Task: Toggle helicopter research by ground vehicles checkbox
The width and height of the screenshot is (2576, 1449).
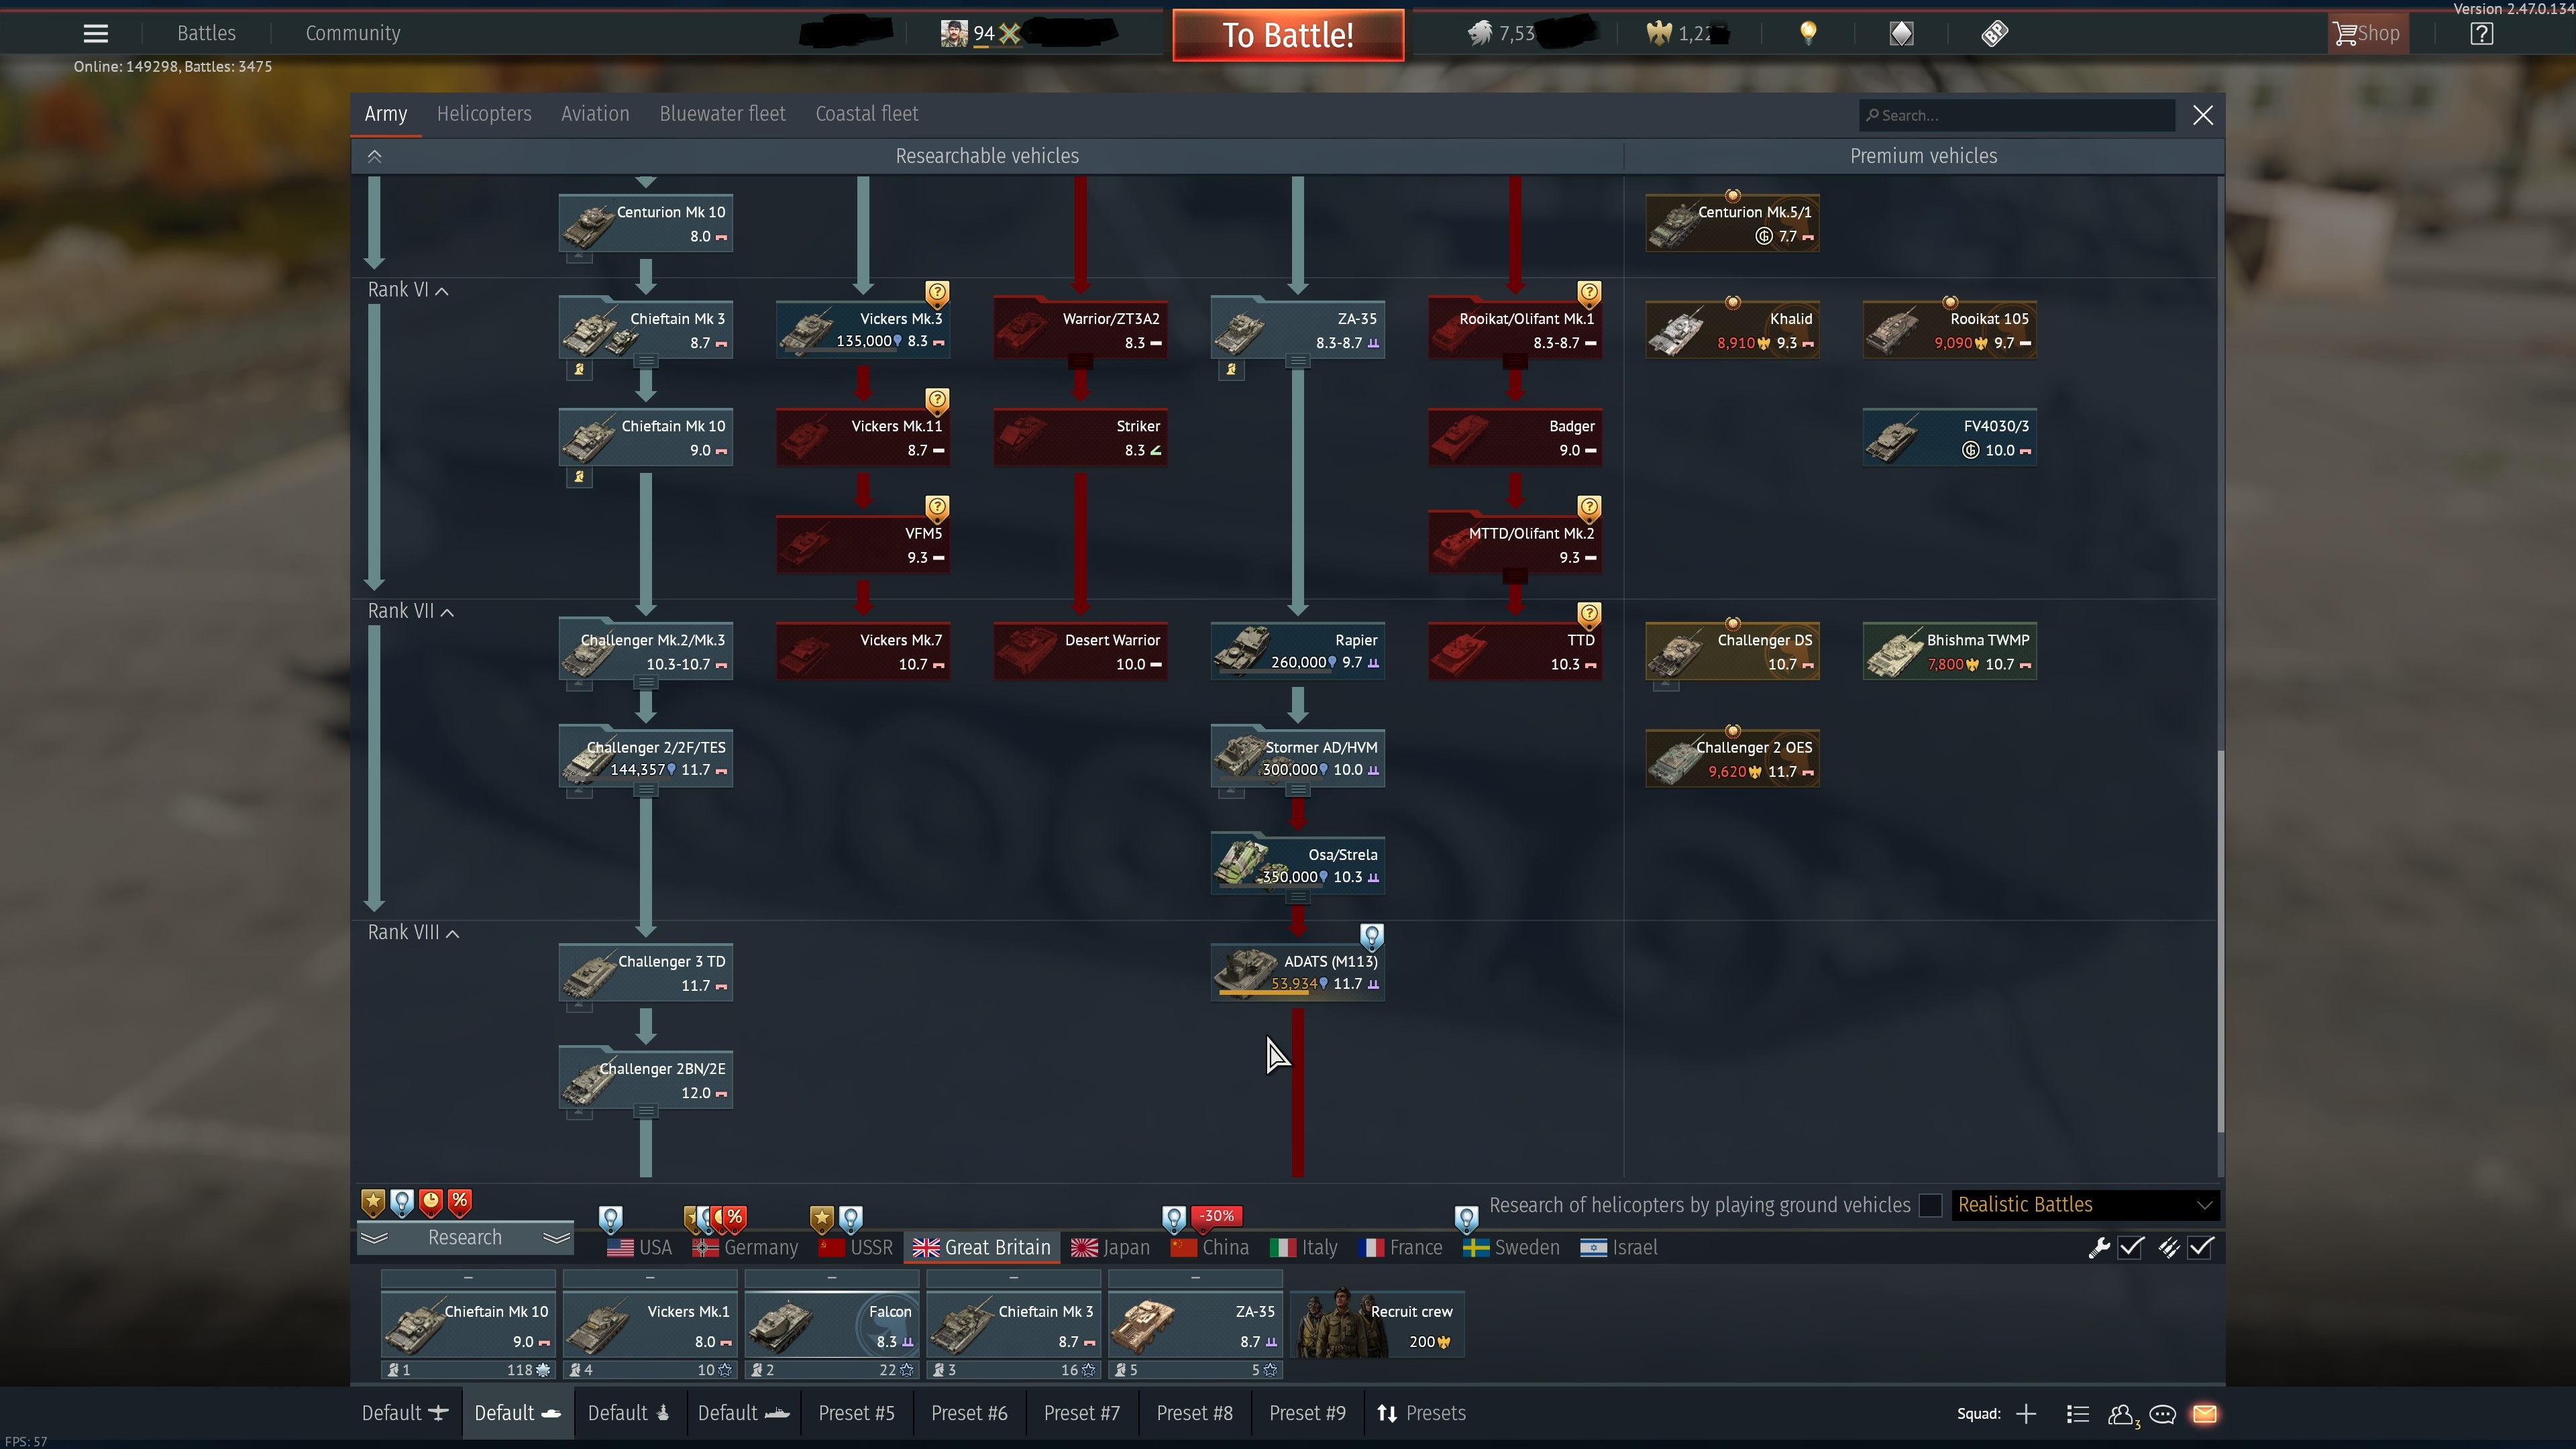Action: click(x=1931, y=1205)
